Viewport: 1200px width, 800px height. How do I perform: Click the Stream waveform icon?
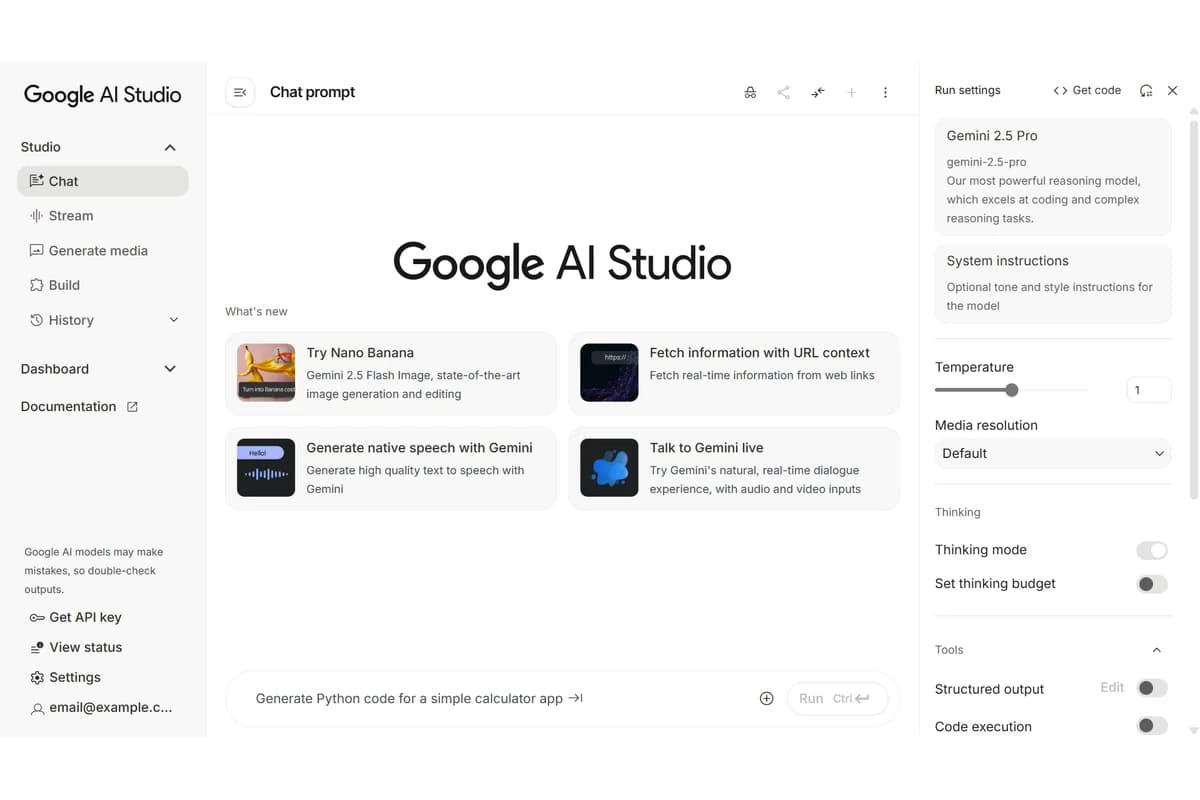point(36,215)
